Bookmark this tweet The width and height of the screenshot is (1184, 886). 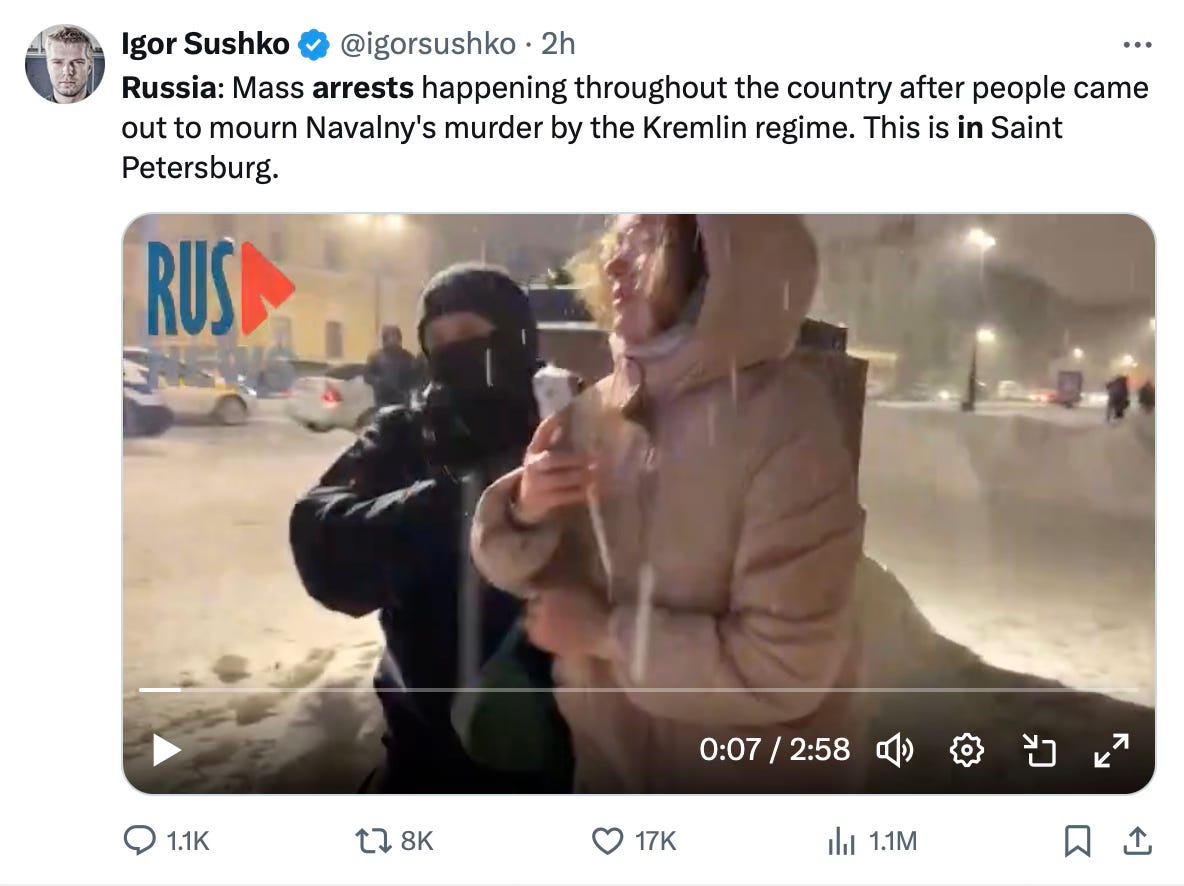tap(1078, 841)
